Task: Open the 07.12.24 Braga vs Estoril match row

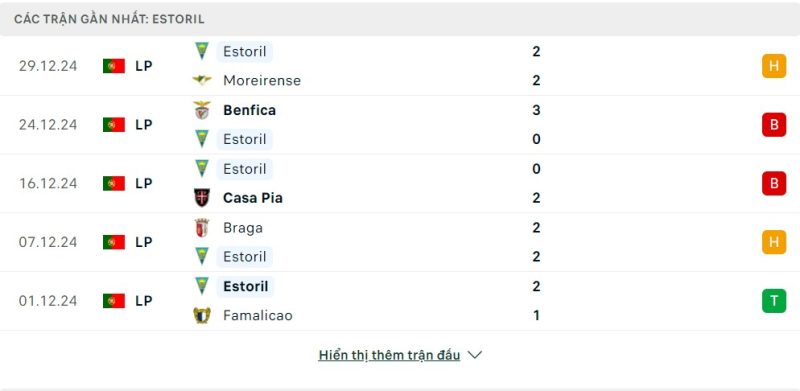Action: coord(400,242)
